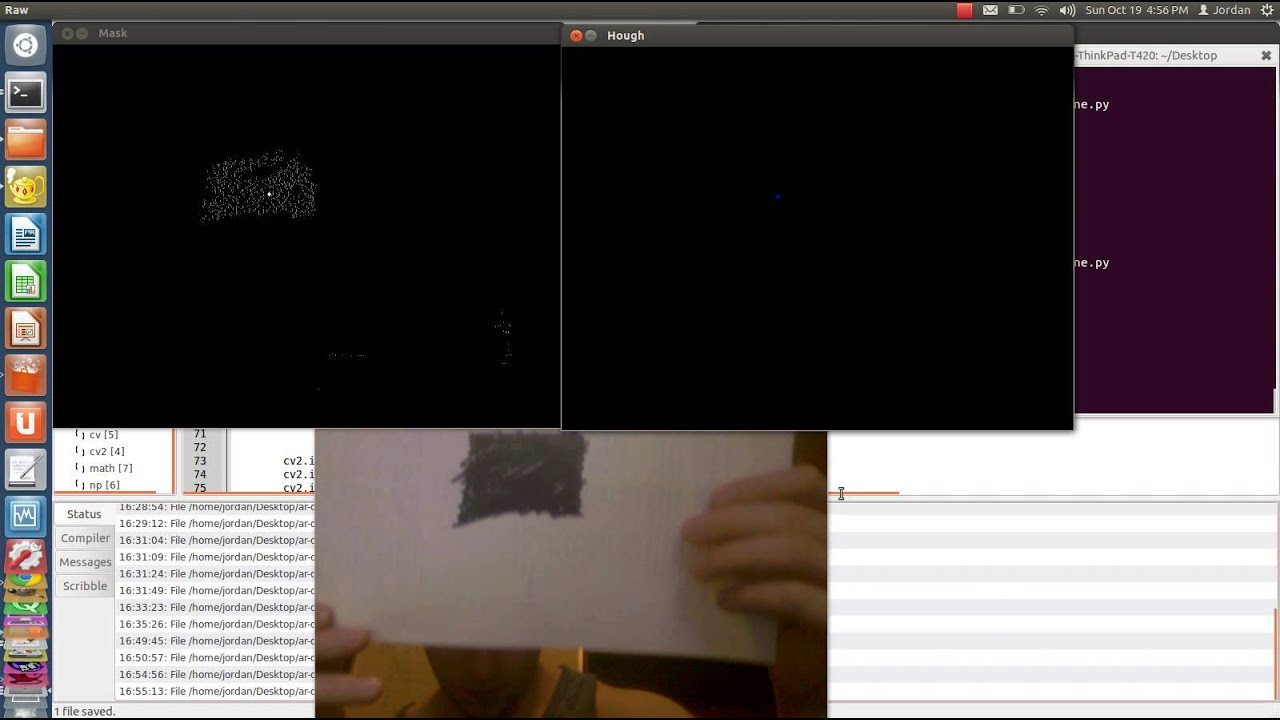Switch to the Status tab in Geany

(84, 514)
